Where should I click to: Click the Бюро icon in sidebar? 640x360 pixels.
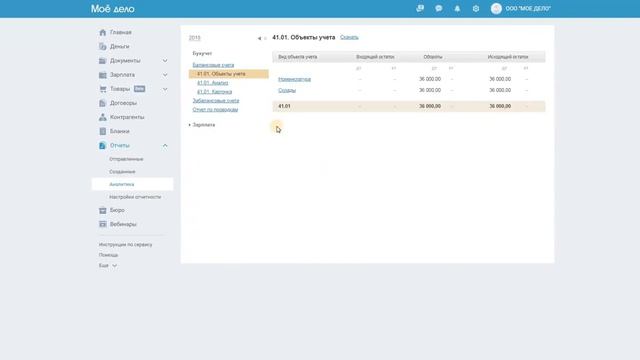[x=102, y=210]
